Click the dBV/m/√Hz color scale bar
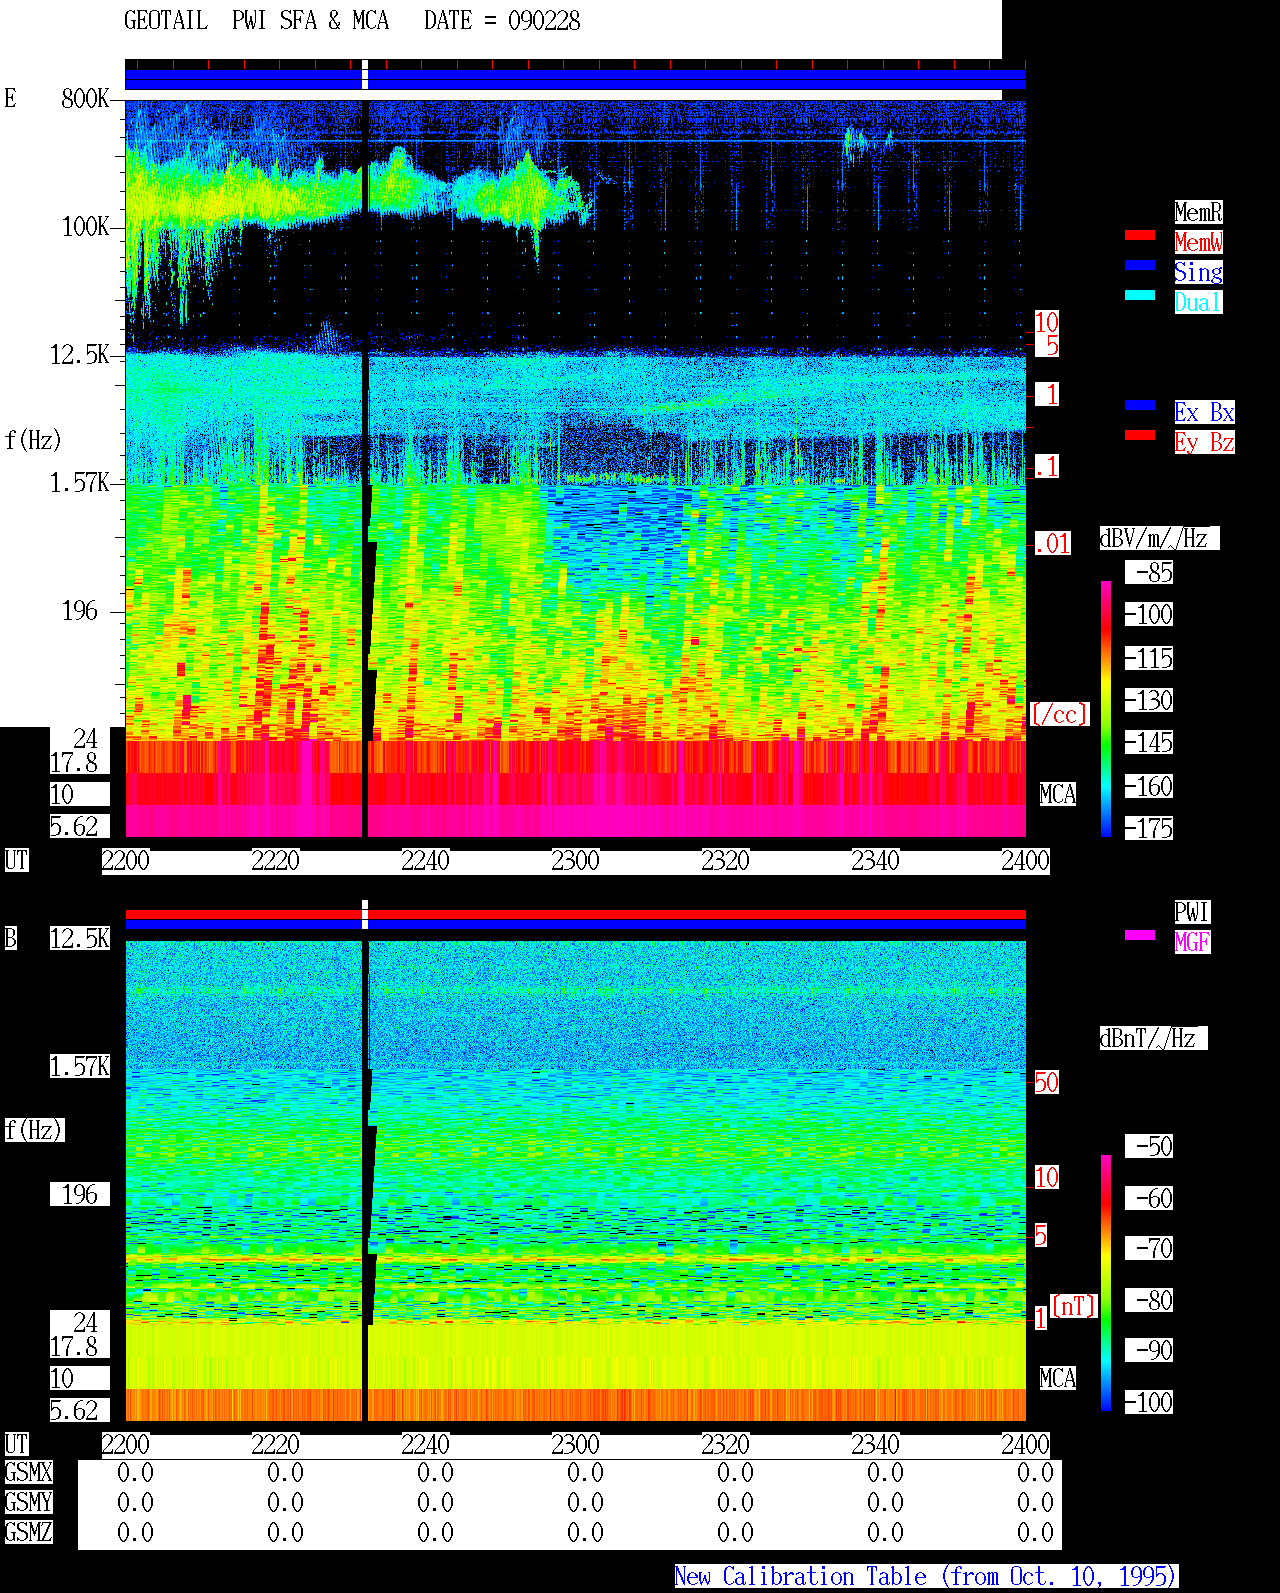 tap(1106, 708)
